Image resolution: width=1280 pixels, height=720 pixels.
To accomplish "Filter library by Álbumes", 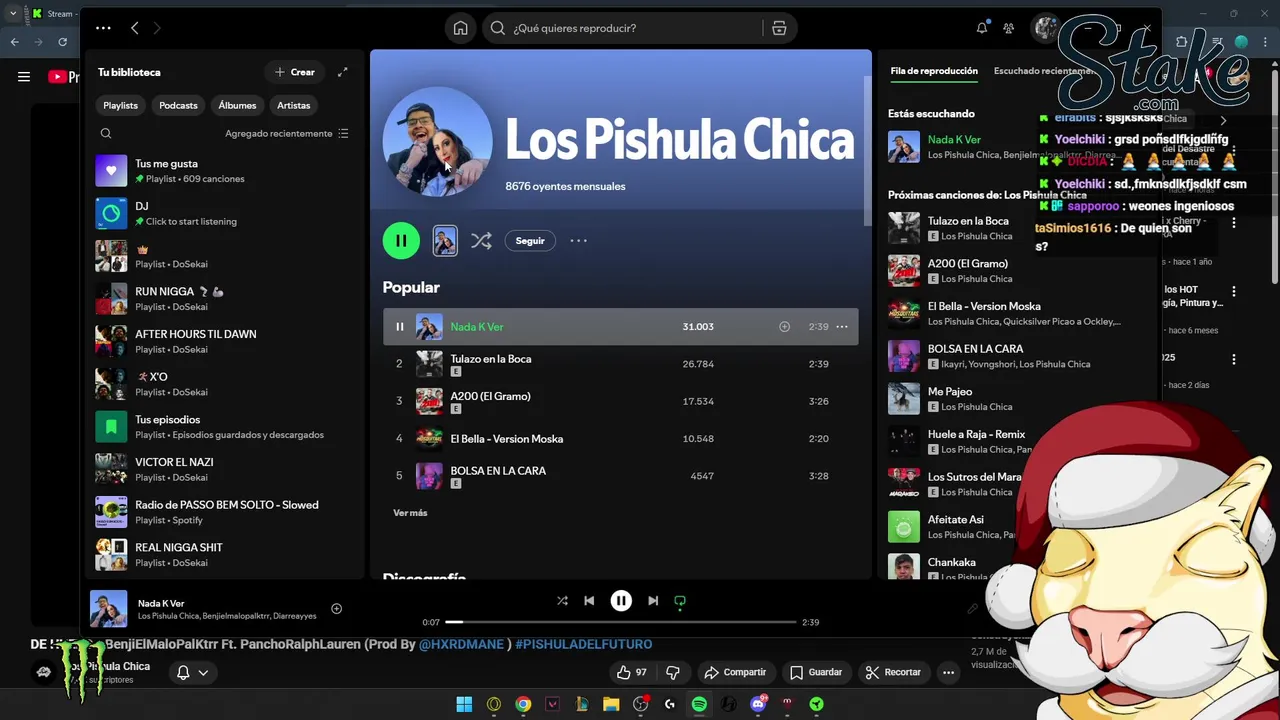I will pyautogui.click(x=237, y=105).
